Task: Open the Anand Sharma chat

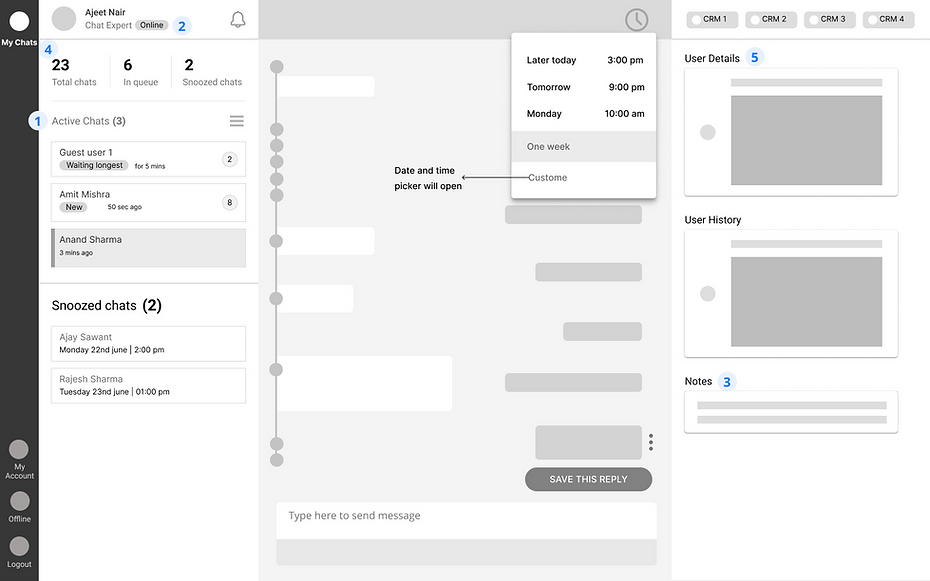Action: click(148, 248)
